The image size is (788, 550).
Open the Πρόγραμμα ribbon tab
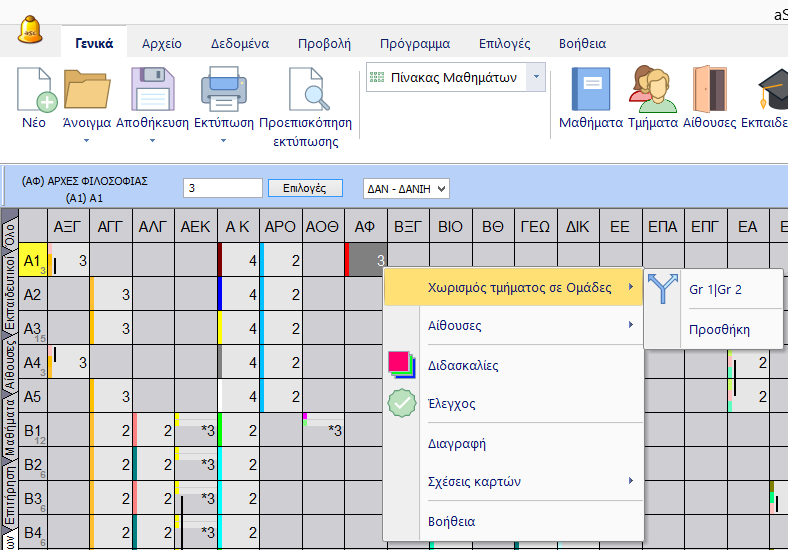pos(414,44)
